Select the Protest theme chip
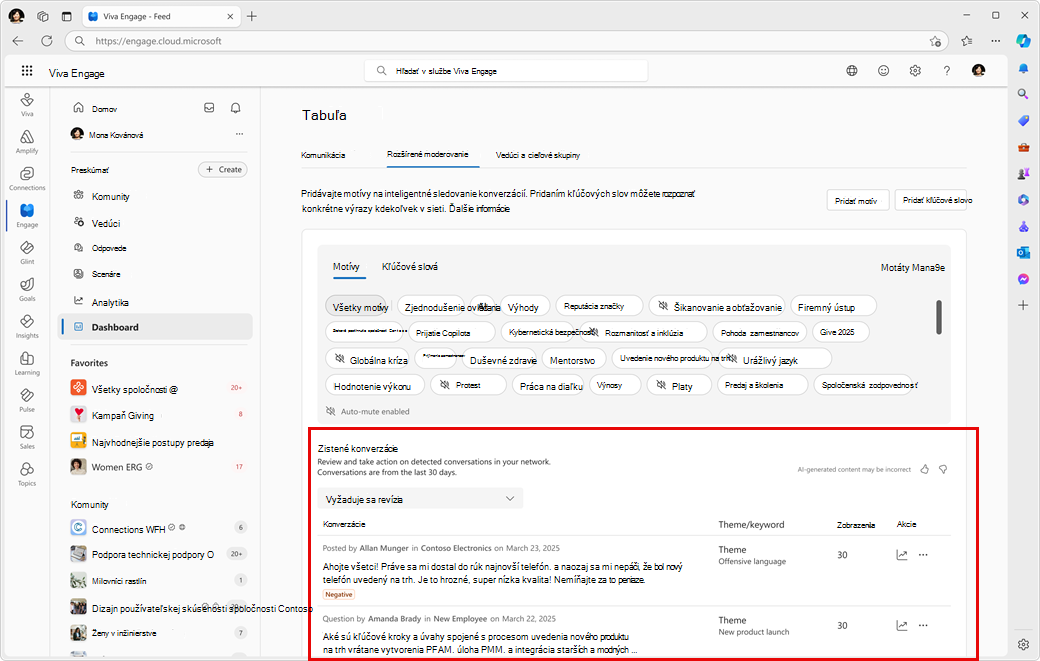 pos(468,385)
